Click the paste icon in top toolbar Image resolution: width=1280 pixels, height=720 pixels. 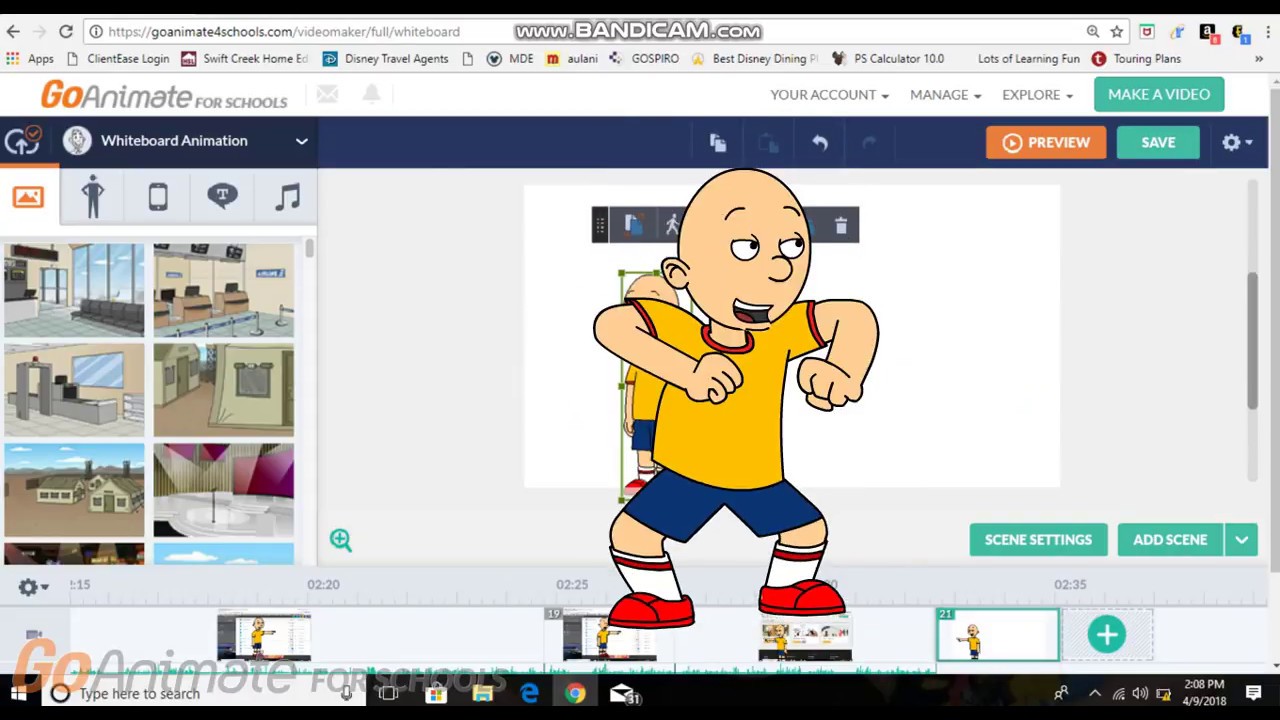click(x=768, y=143)
